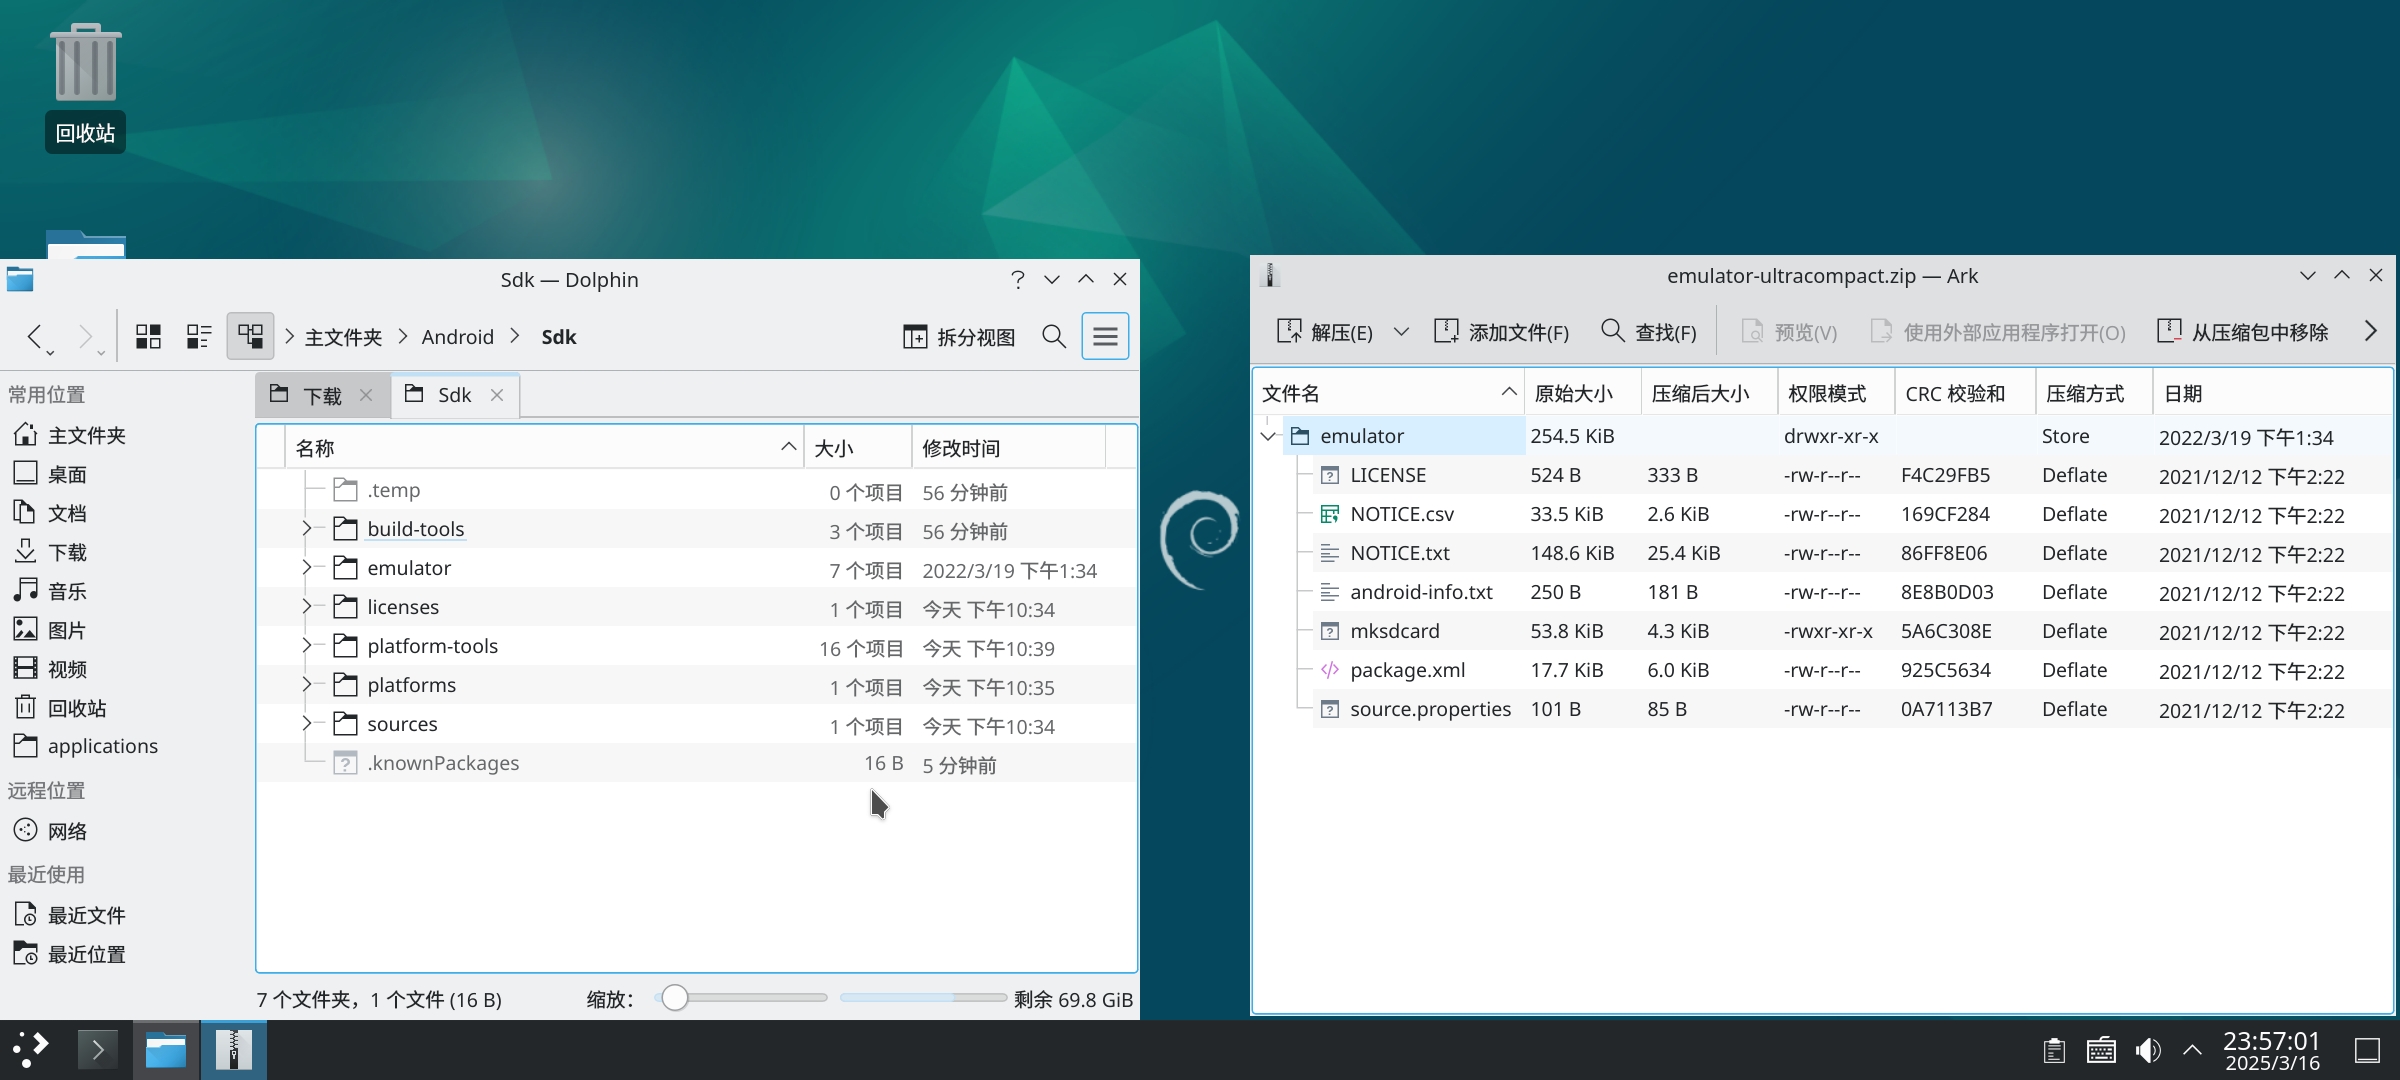The height and width of the screenshot is (1080, 2400).
Task: Switch Dolphin to compact view mode
Action: [198, 336]
